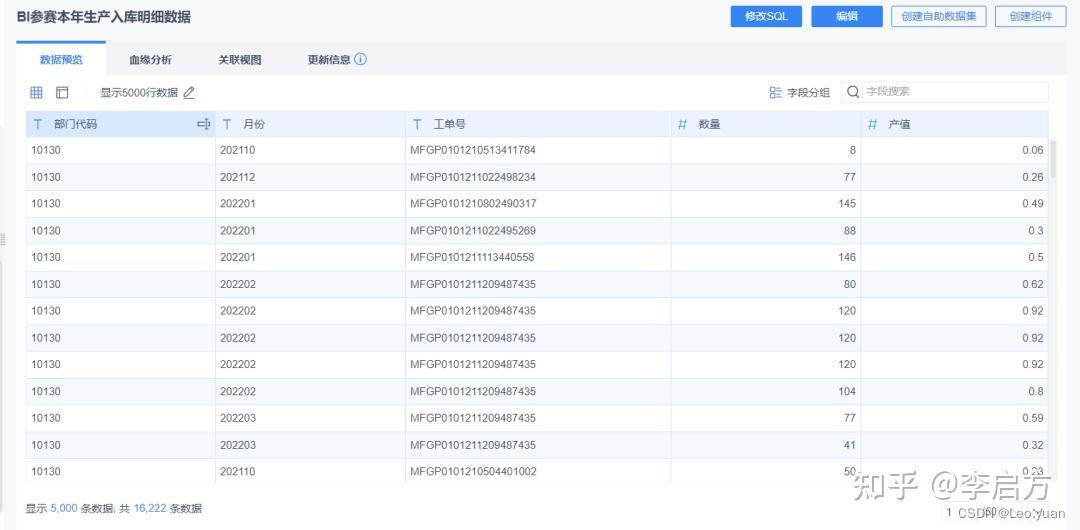Screen dimensions: 1080x530
Task: Switch to table grid view icon
Action: (x=37, y=92)
